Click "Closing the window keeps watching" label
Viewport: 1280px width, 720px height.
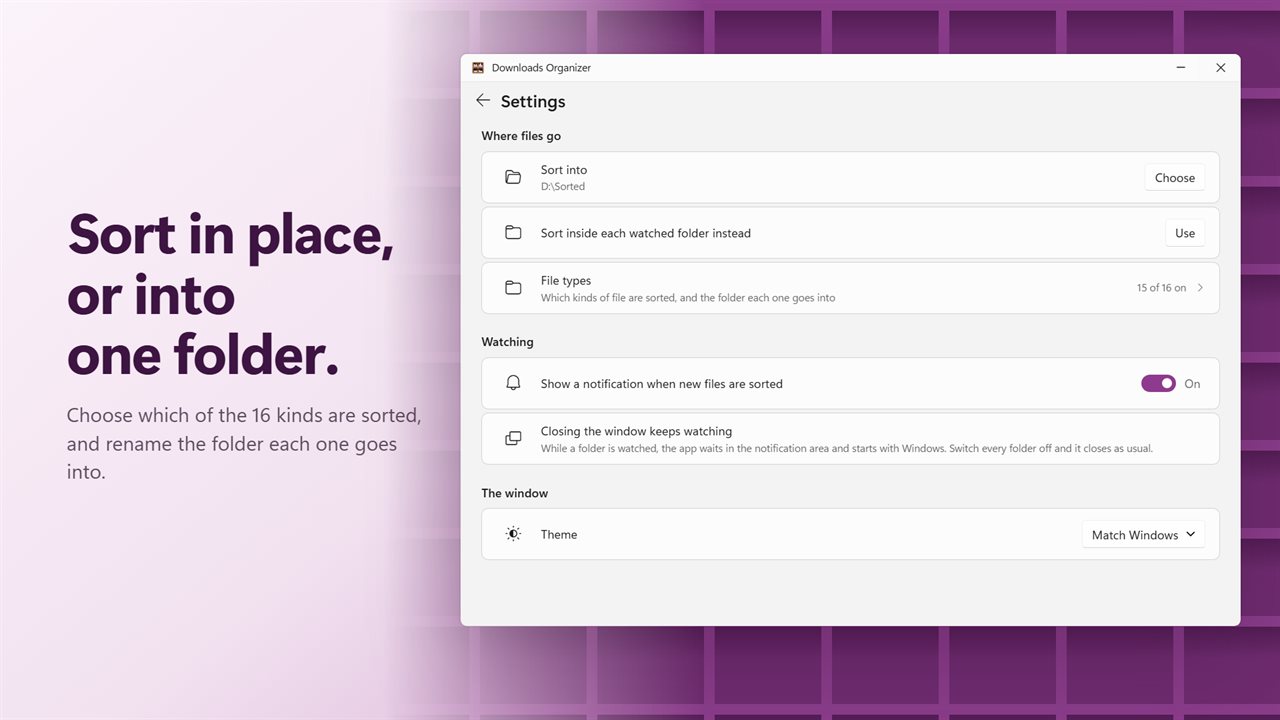click(x=636, y=432)
